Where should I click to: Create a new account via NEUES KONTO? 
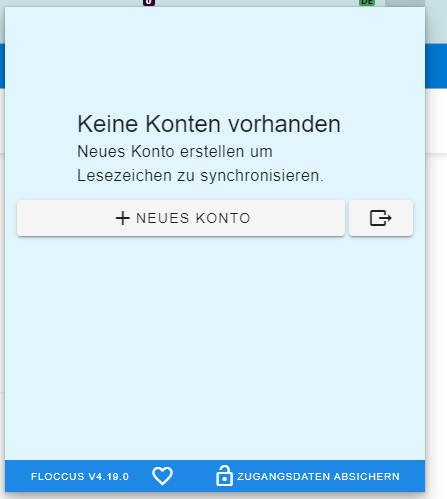(x=181, y=218)
